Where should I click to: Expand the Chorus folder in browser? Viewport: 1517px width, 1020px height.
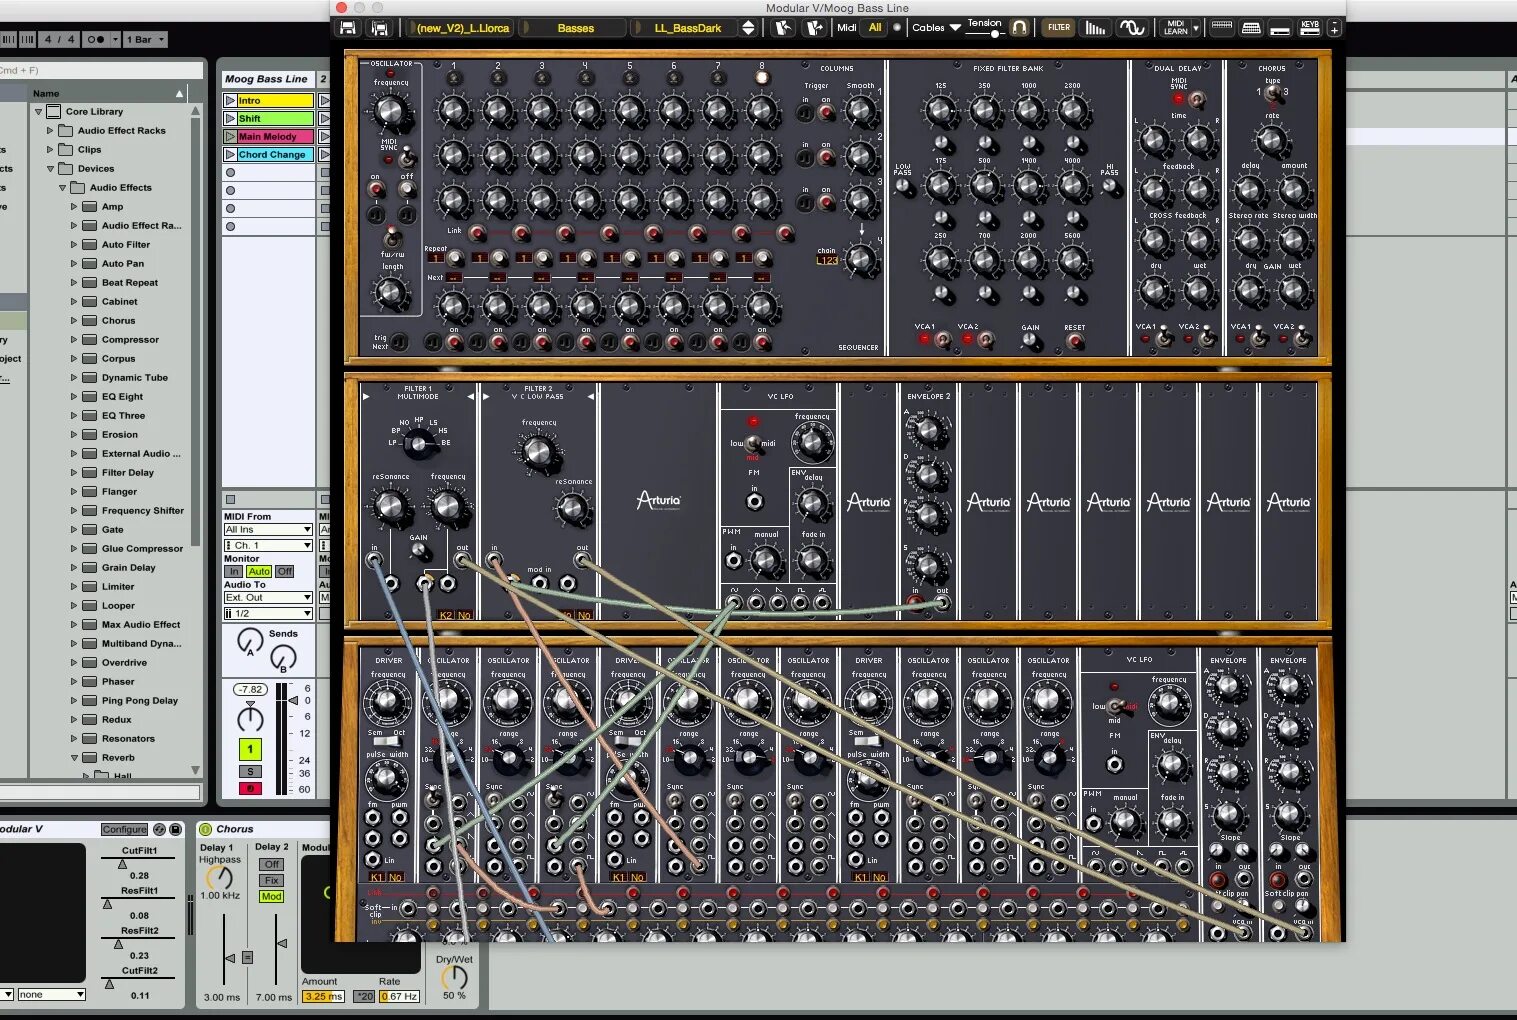pyautogui.click(x=73, y=321)
